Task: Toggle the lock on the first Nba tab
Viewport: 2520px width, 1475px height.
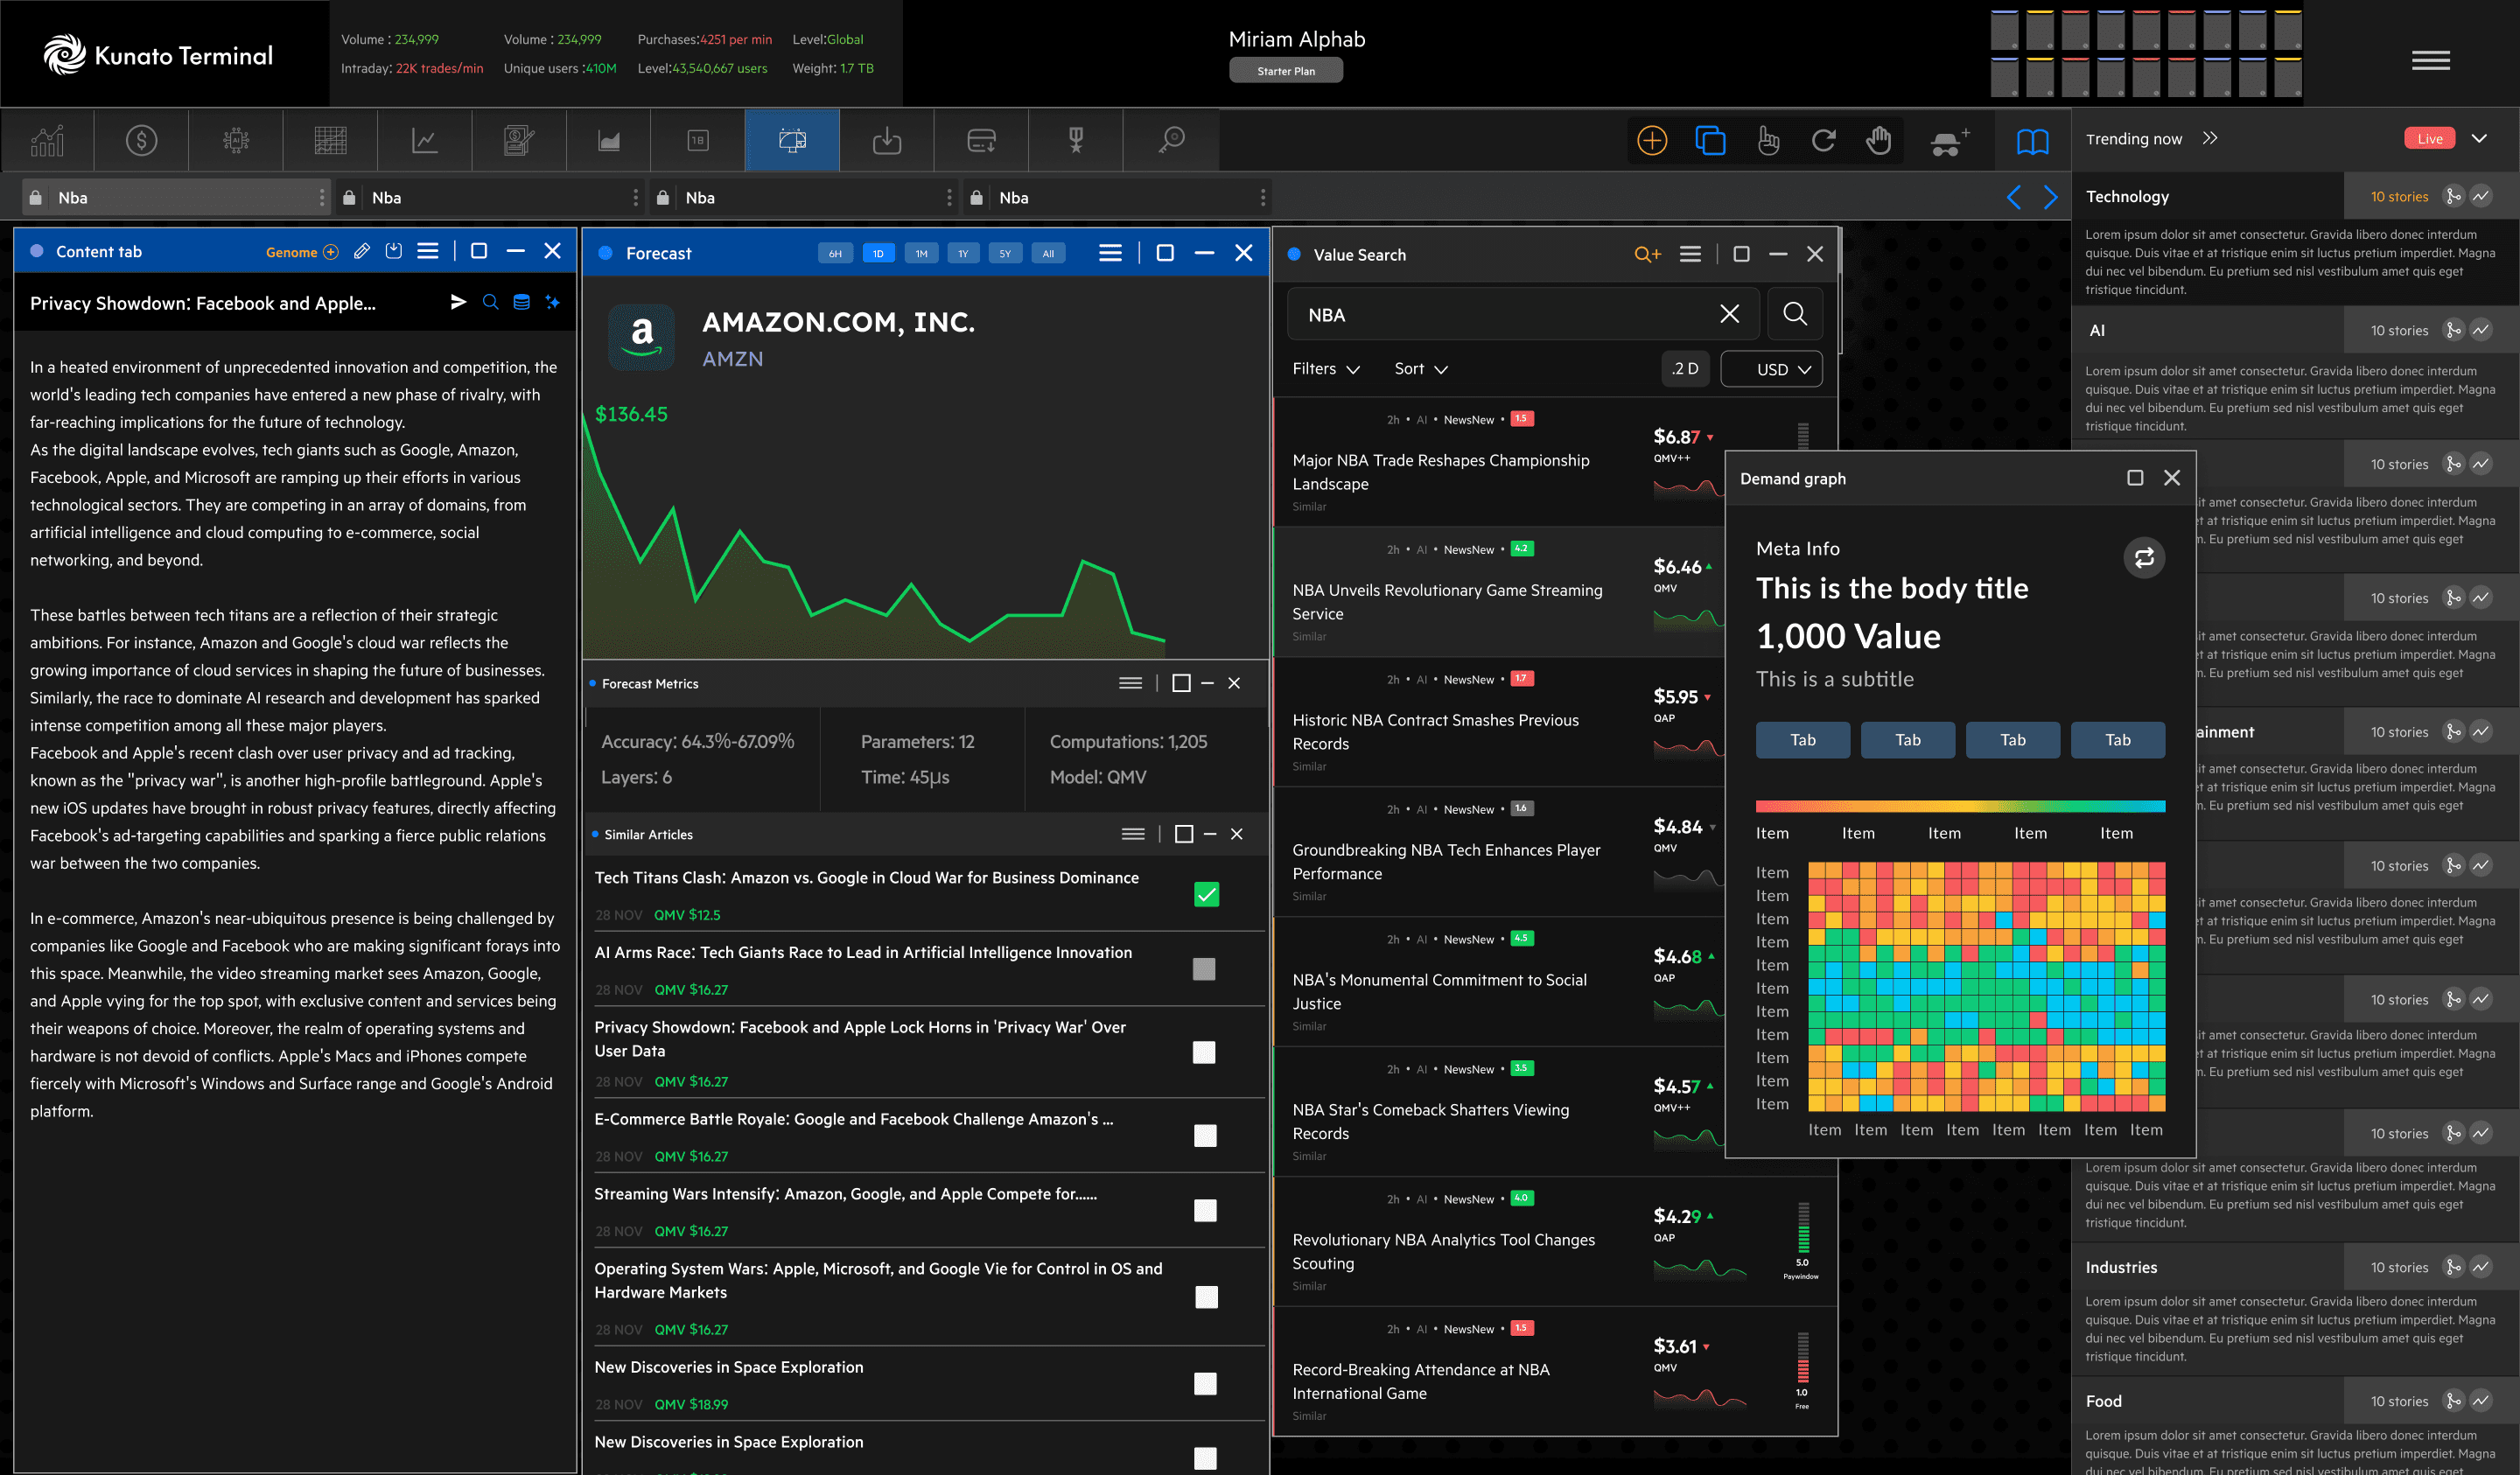Action: tap(35, 197)
